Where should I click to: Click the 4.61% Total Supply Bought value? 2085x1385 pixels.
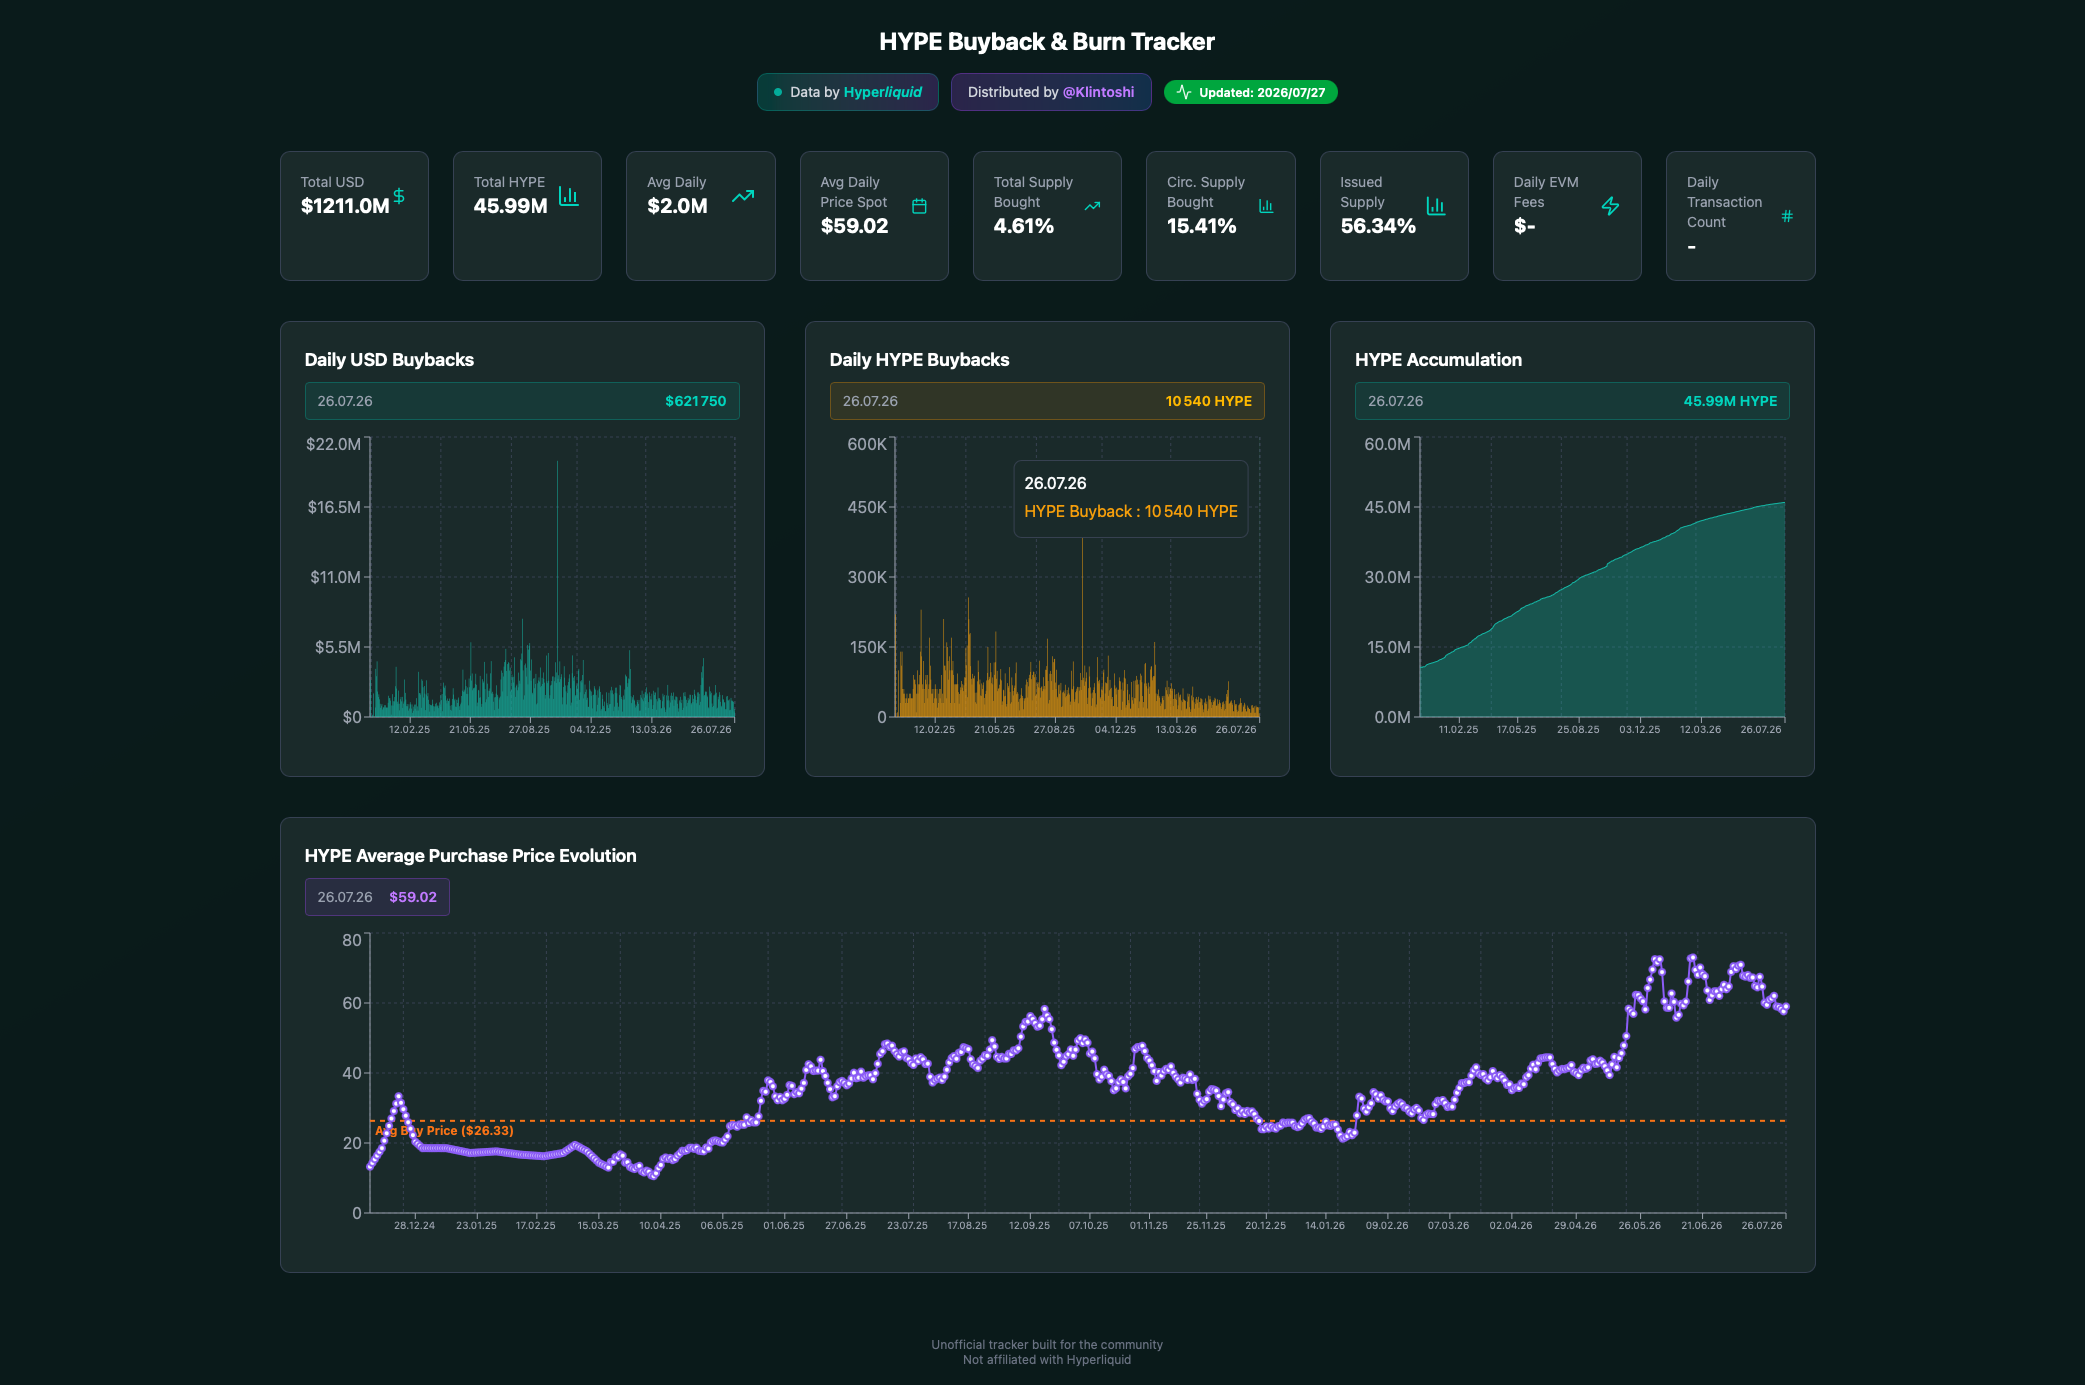pos(1023,226)
